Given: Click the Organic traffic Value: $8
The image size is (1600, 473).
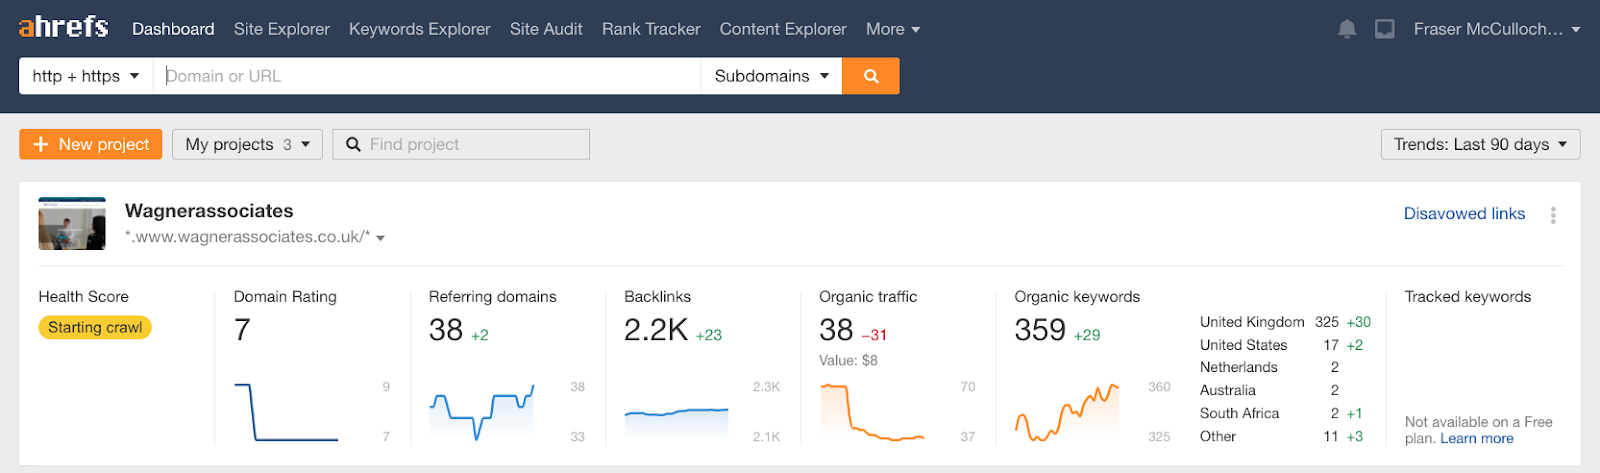Looking at the screenshot, I should [x=848, y=360].
